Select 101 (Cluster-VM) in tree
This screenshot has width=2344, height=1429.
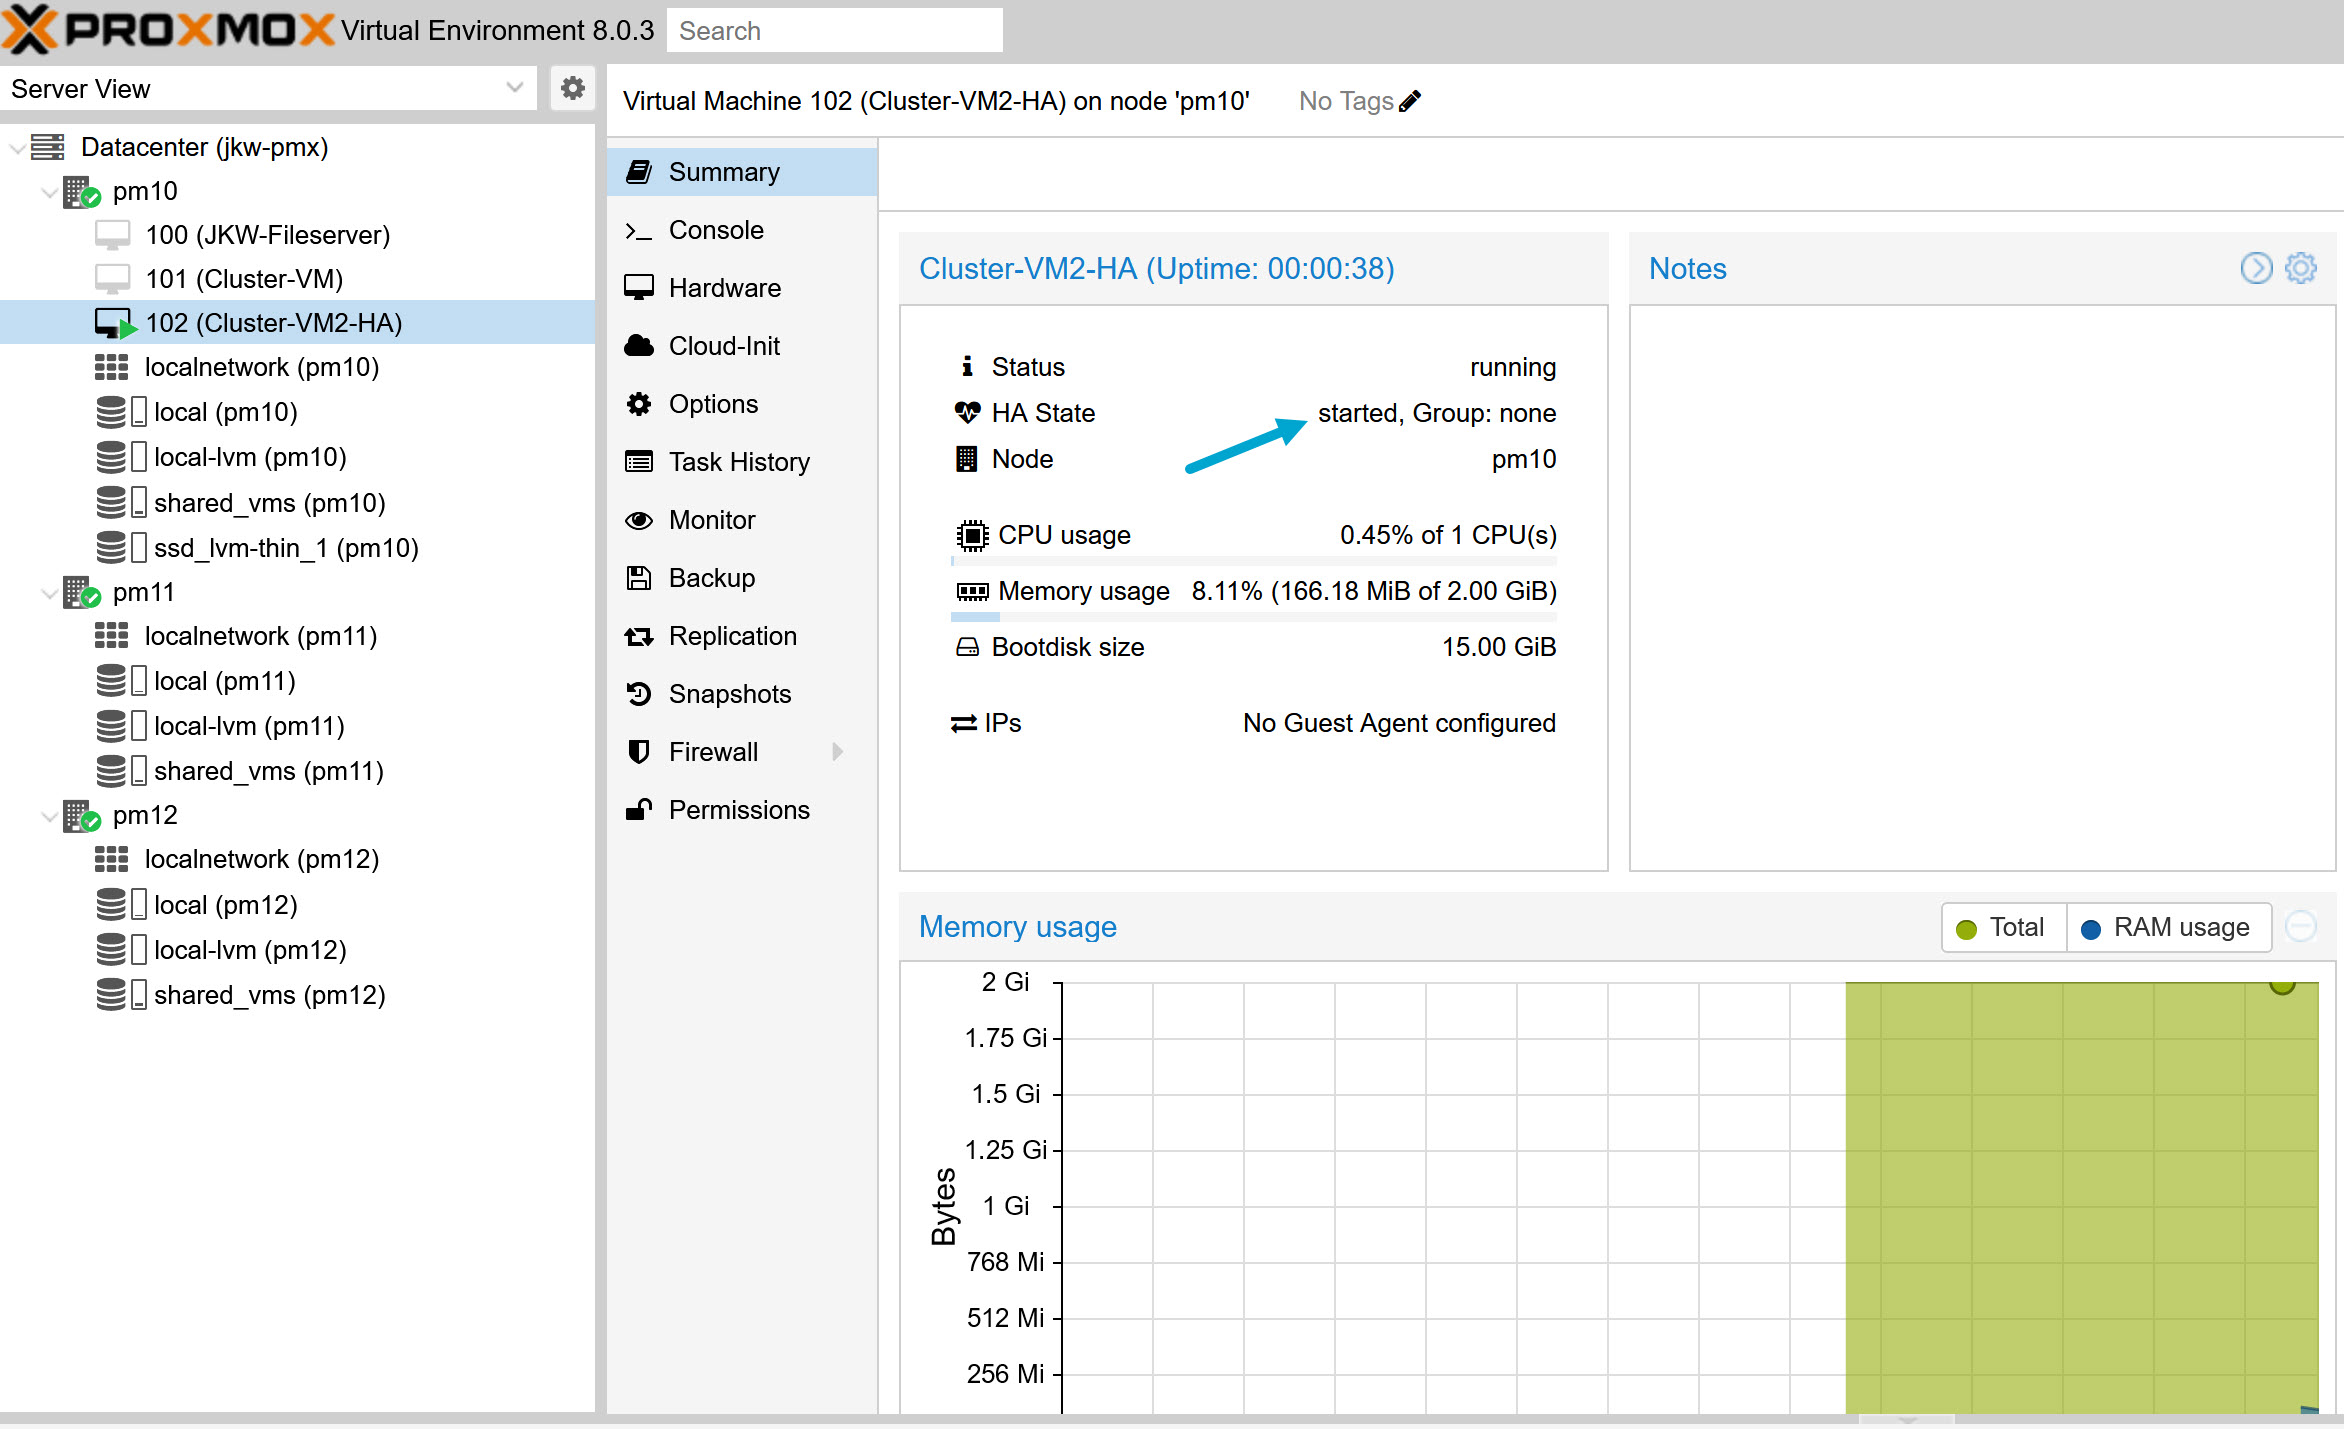point(244,279)
